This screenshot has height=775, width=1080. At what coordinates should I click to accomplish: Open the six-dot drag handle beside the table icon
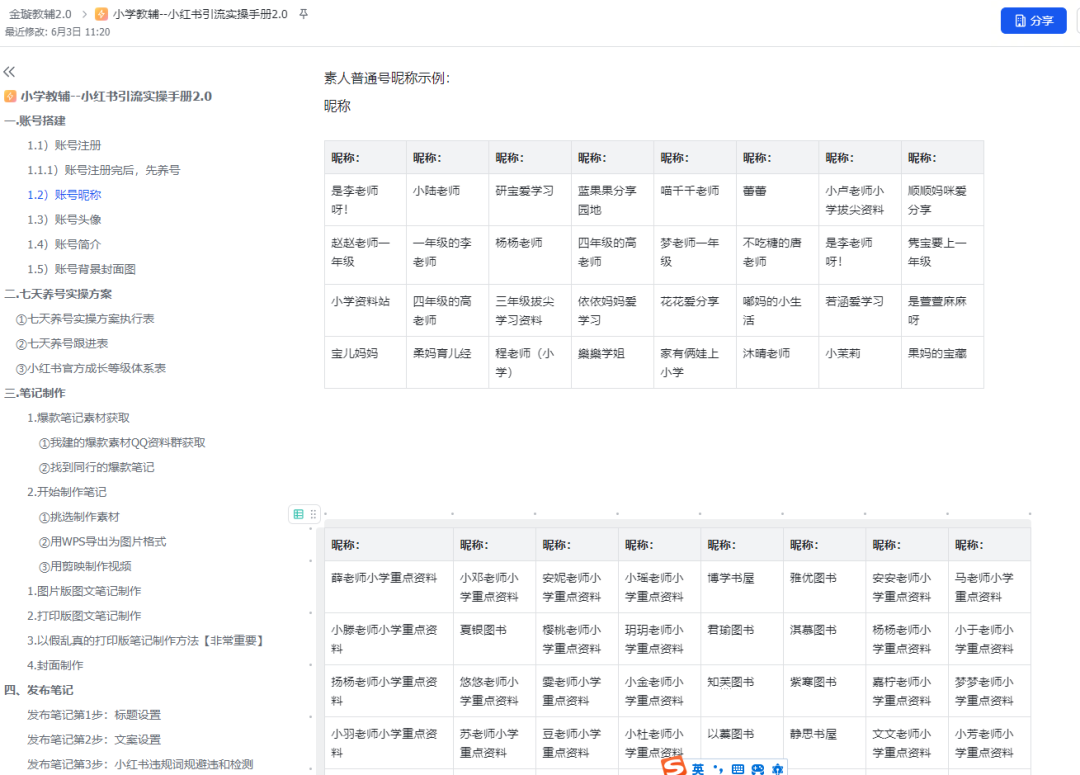tap(313, 513)
